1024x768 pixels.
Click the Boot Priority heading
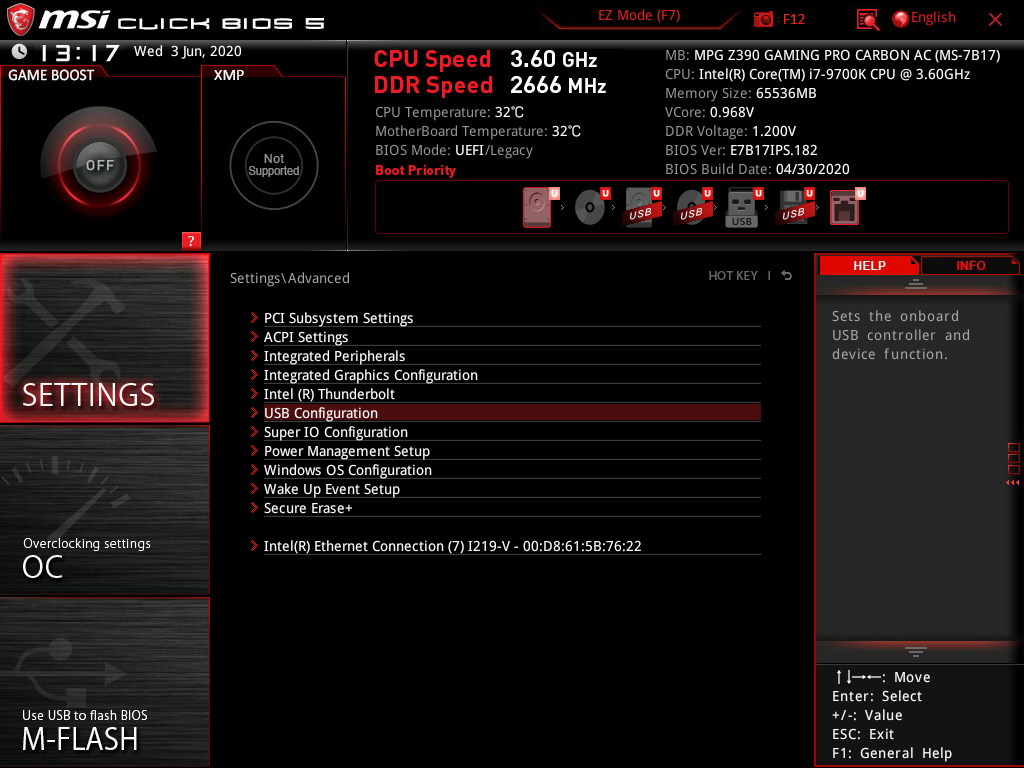415,170
